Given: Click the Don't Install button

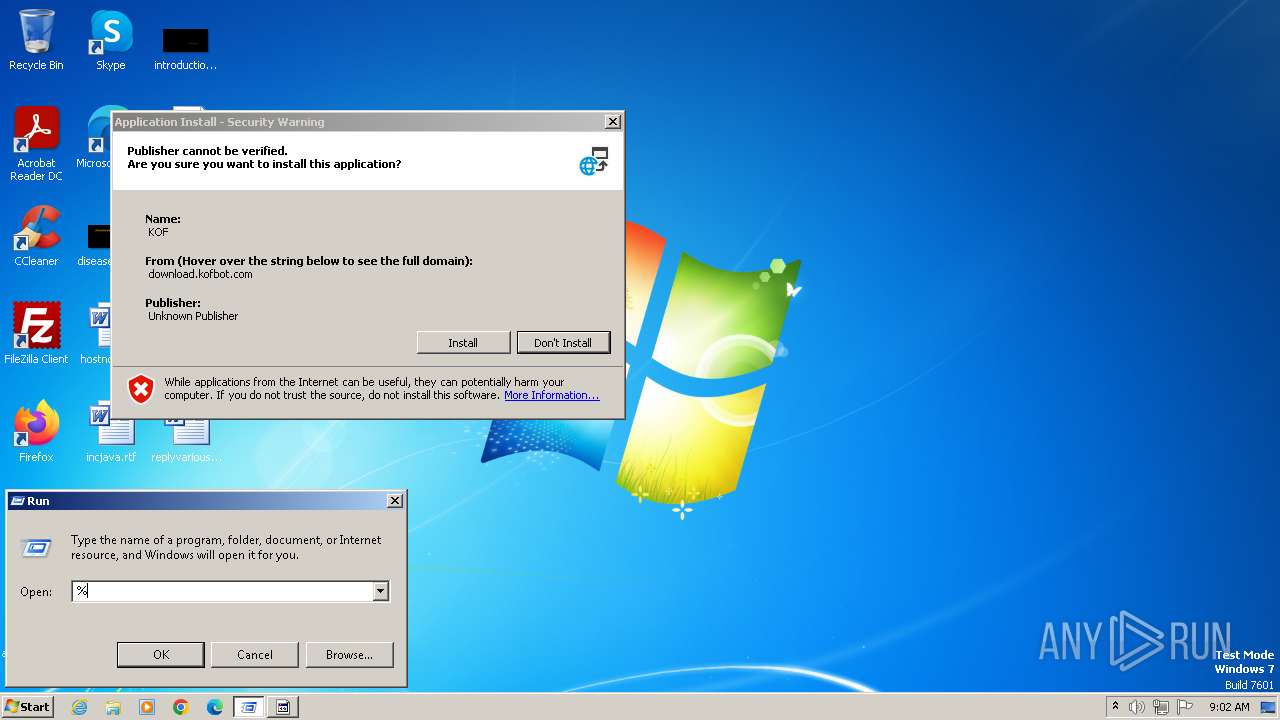Looking at the screenshot, I should (x=563, y=343).
